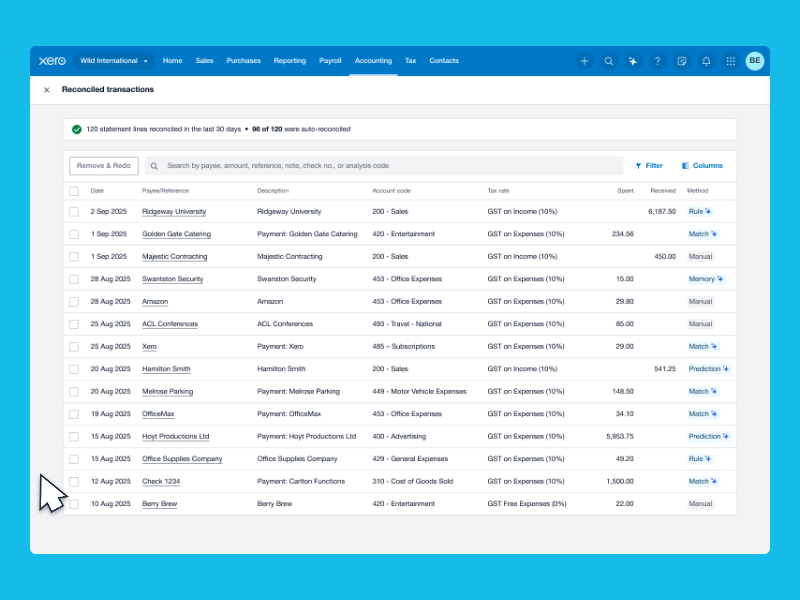This screenshot has width=800, height=600.
Task: Click the Manual badge for Berry Brew
Action: point(701,504)
